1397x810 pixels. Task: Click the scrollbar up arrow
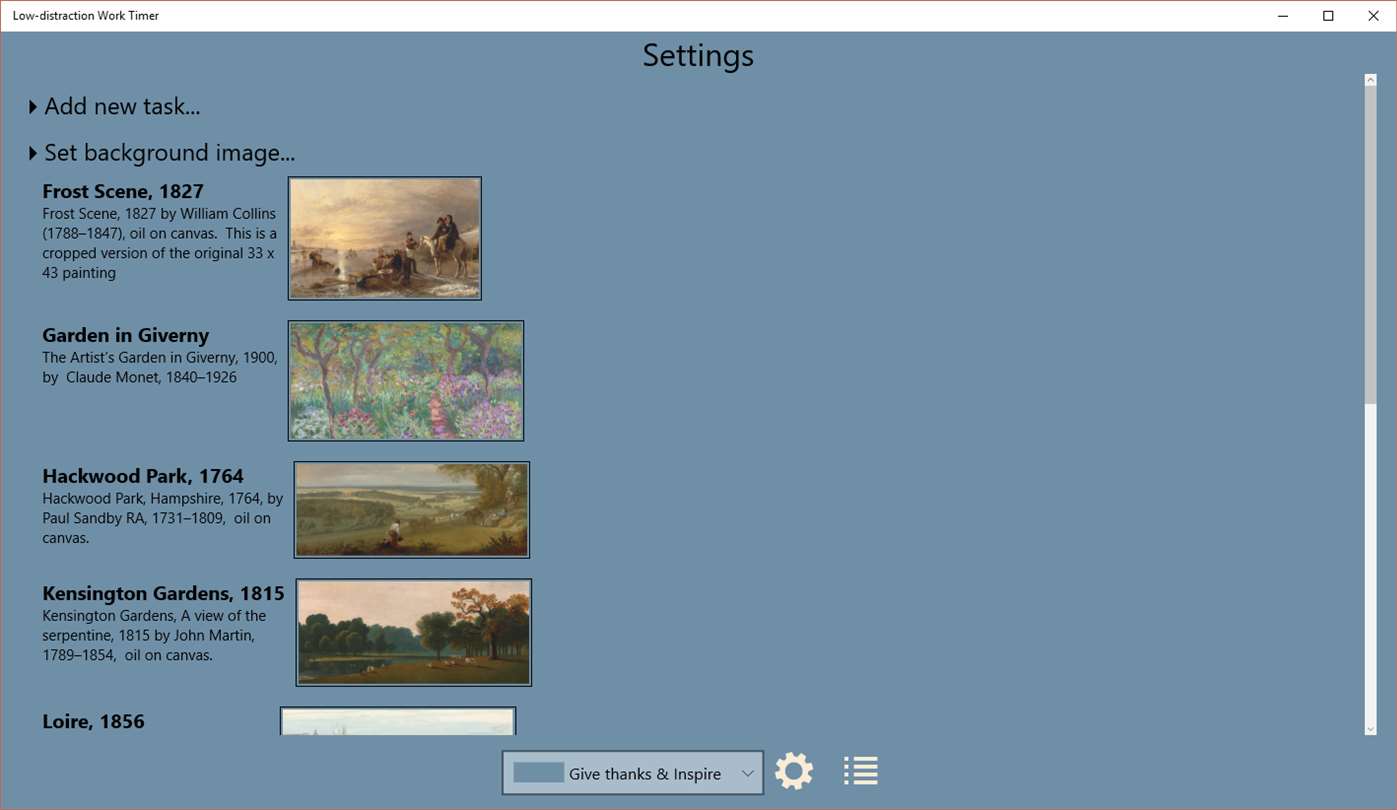[x=1370, y=80]
